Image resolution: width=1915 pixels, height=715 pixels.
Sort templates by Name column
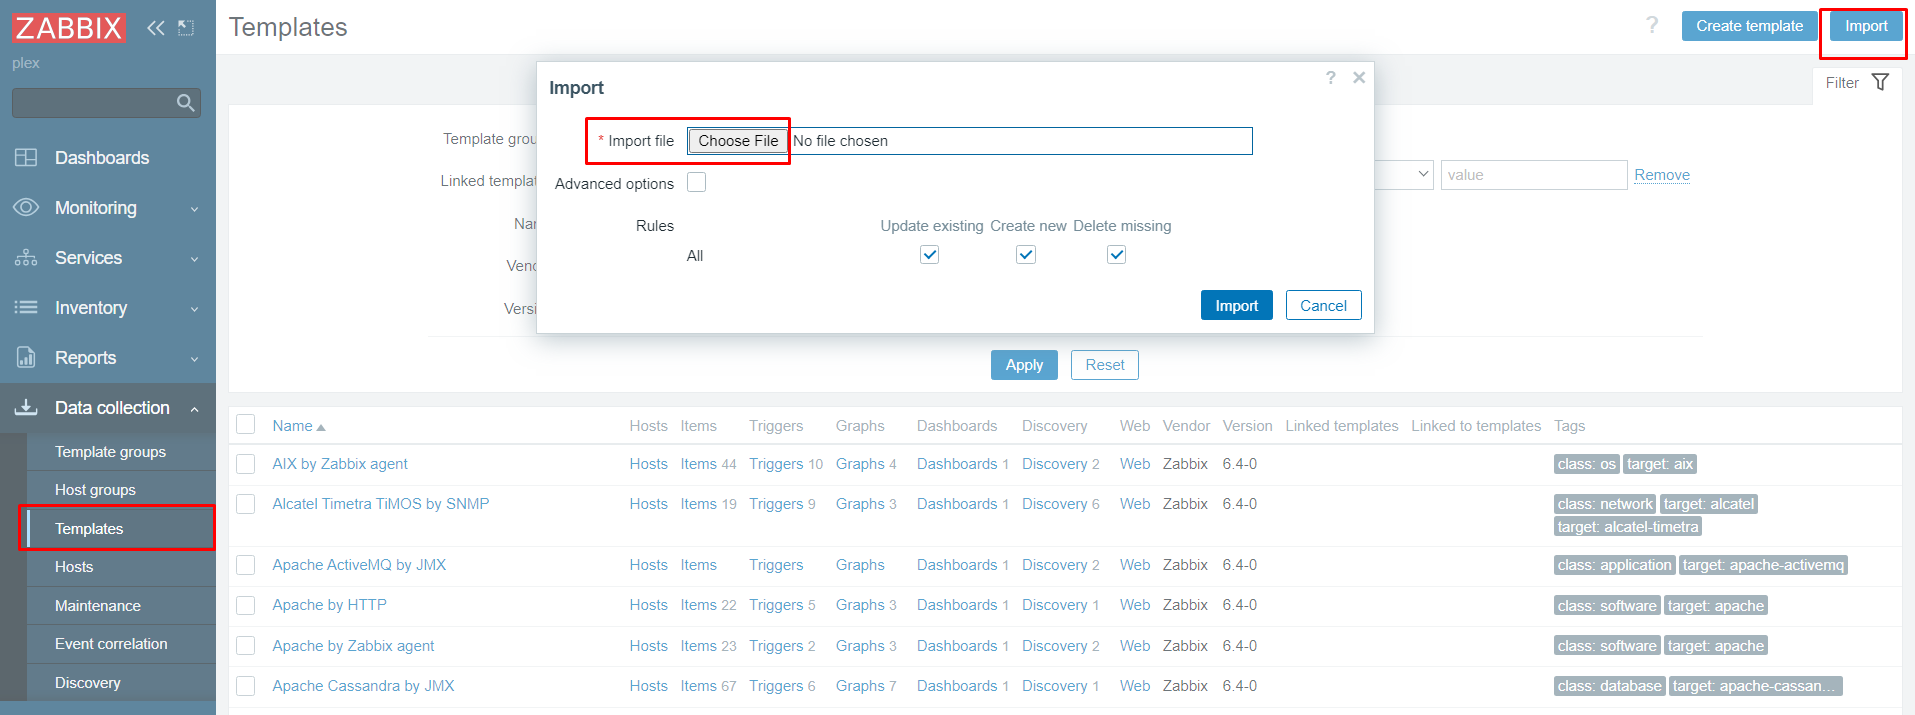pos(293,426)
